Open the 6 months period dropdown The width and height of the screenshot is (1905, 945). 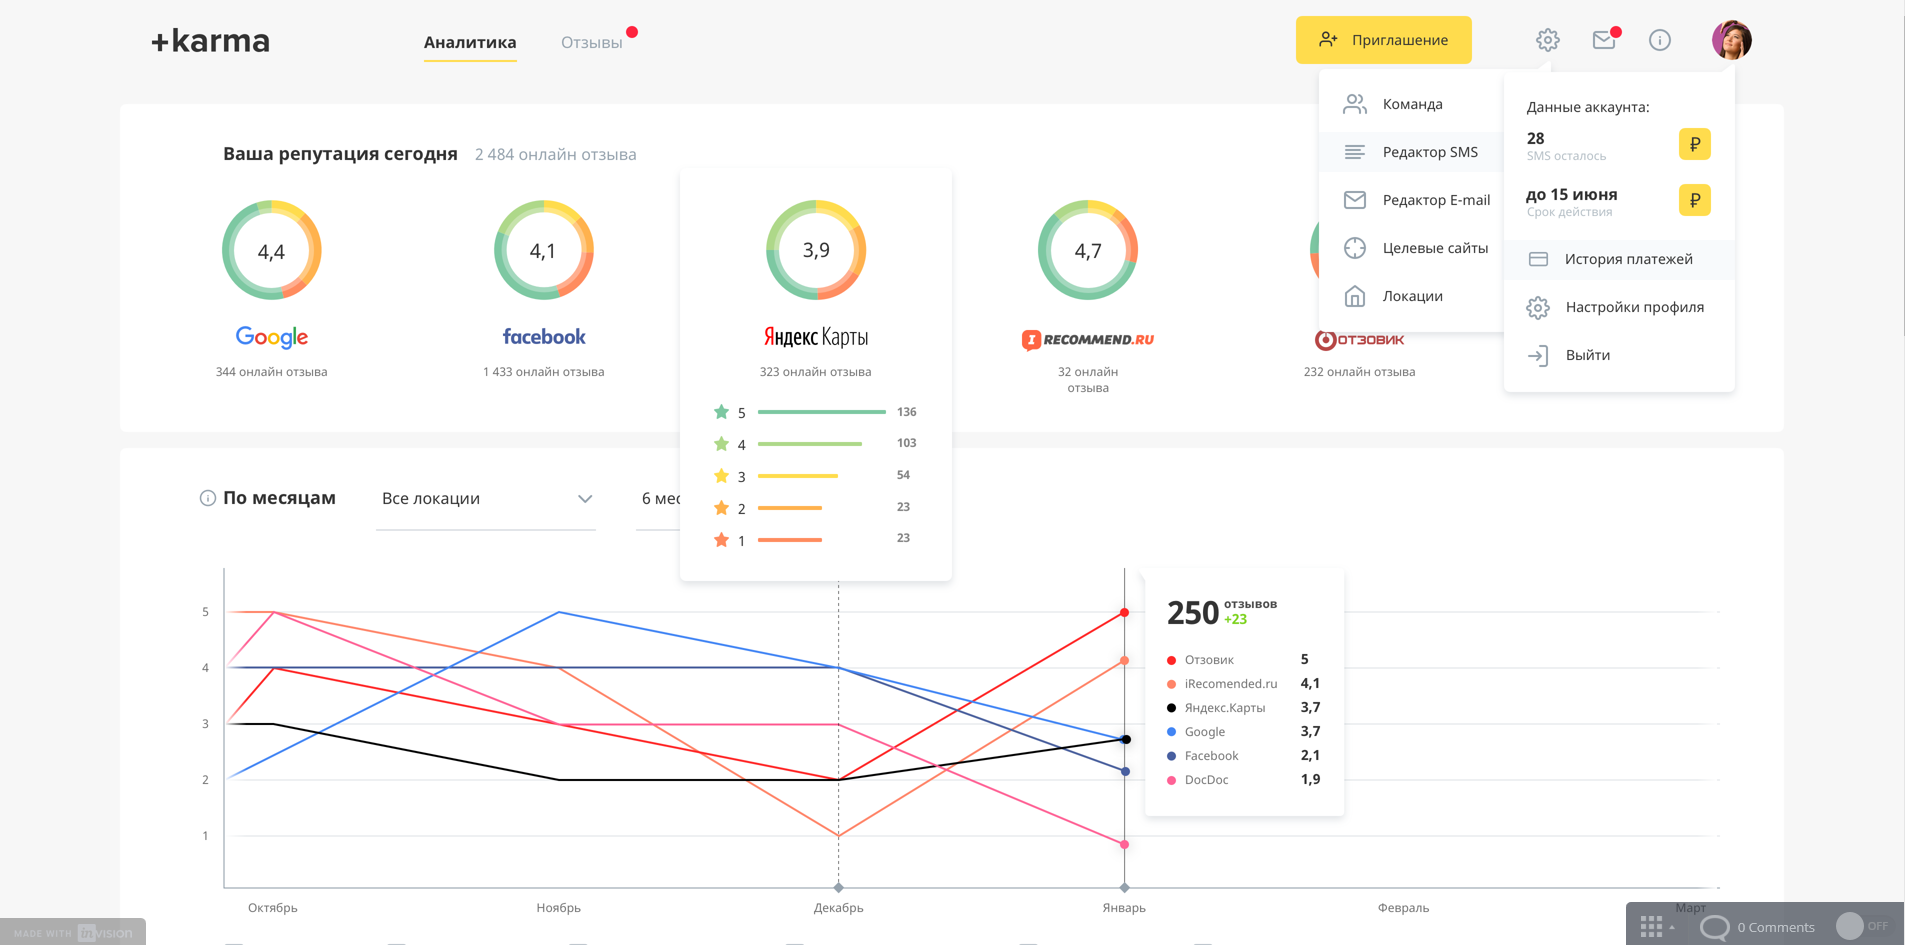click(x=660, y=499)
